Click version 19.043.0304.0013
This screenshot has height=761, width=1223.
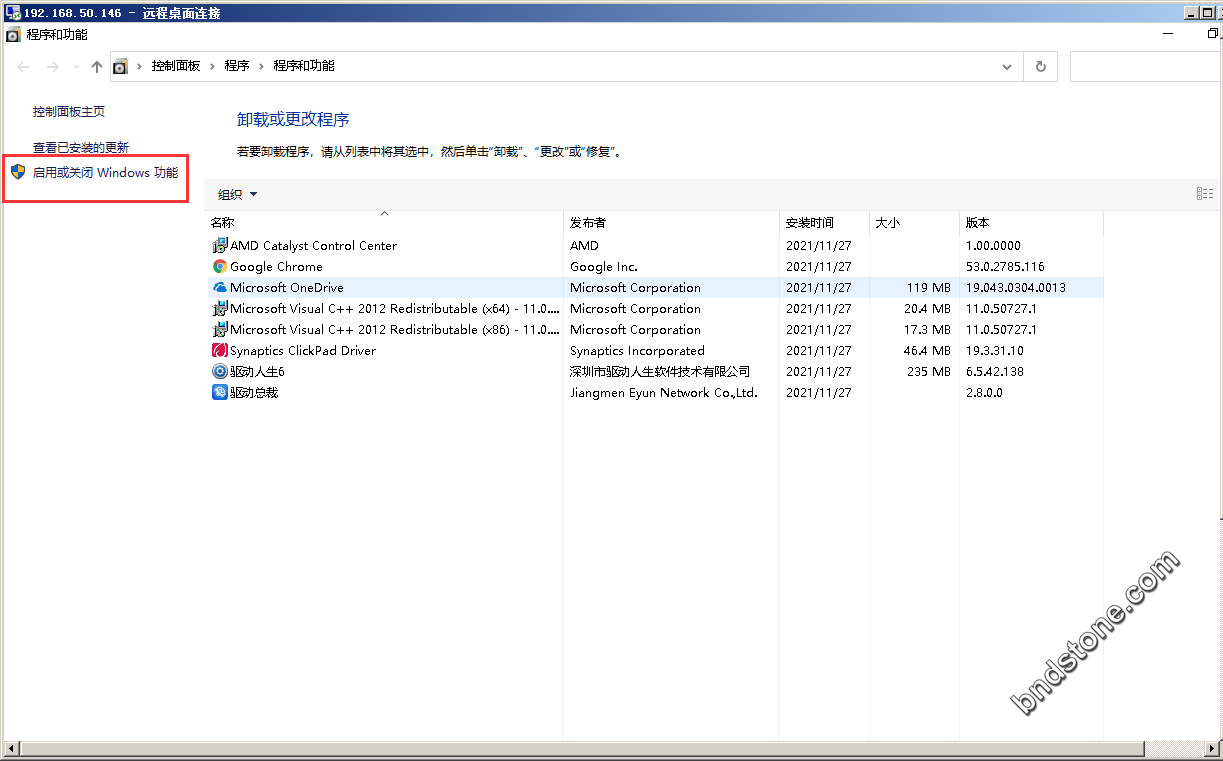pyautogui.click(x=1016, y=287)
